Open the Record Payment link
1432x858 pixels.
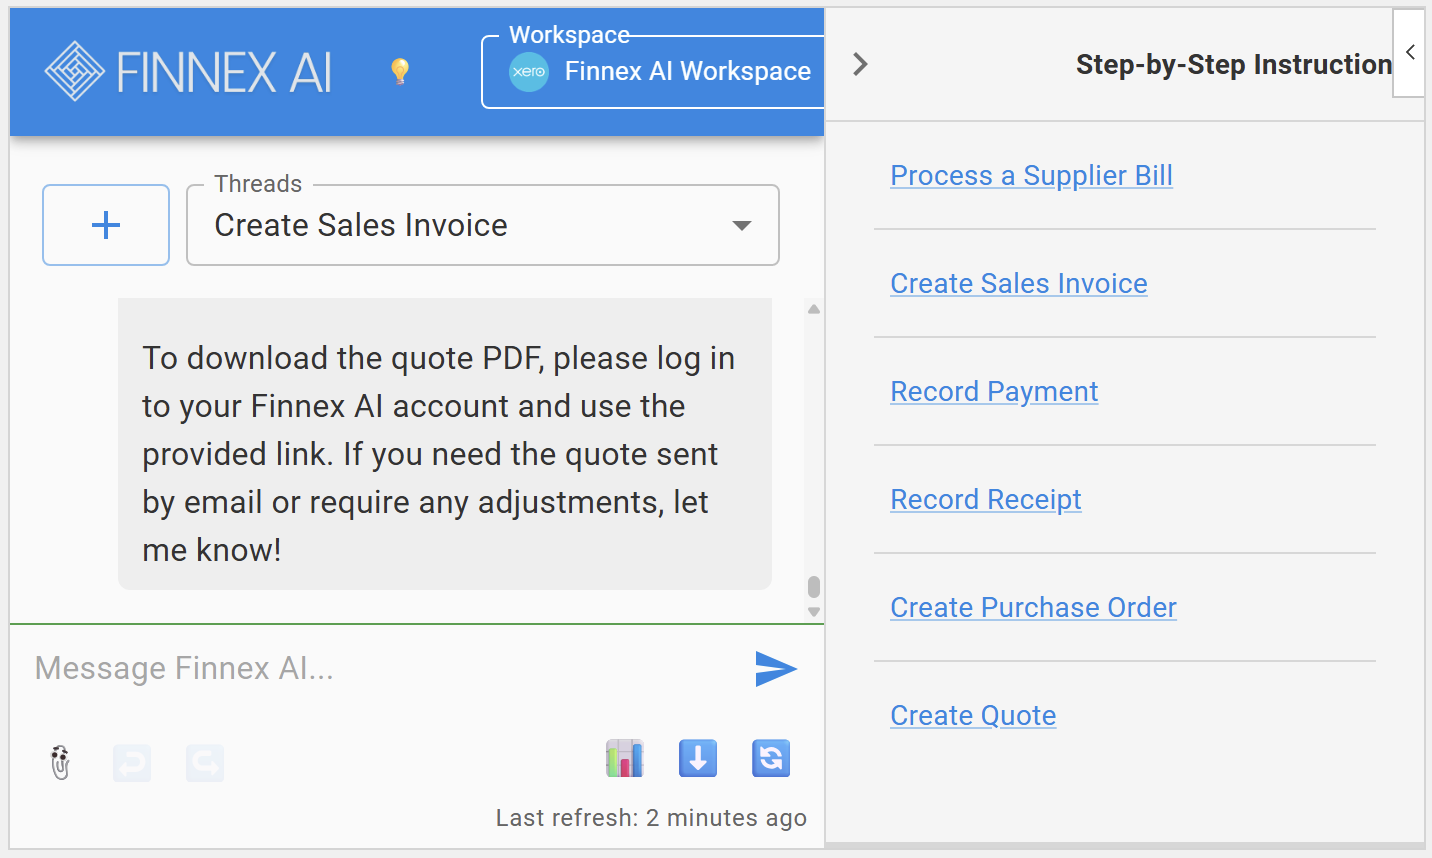[994, 392]
